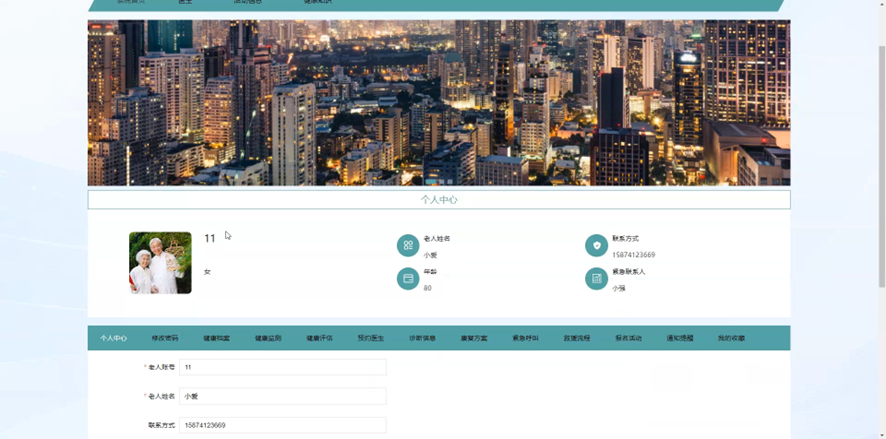Click username 11 beside the avatar
The image size is (886, 439).
[210, 238]
